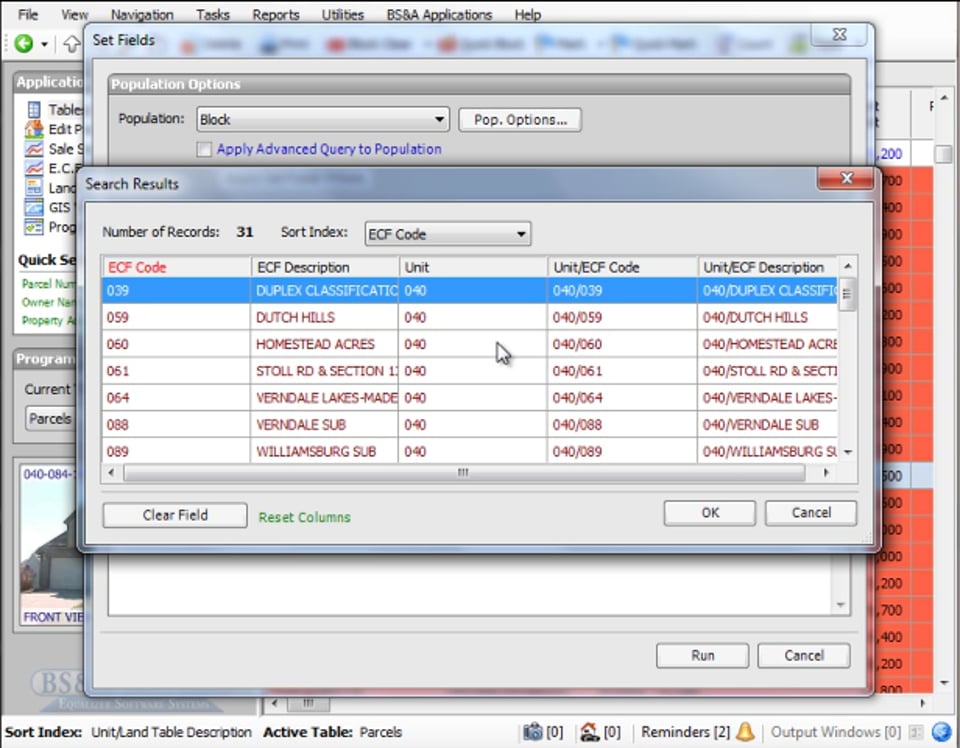960x748 pixels.
Task: Open the Navigation menu
Action: tap(142, 15)
